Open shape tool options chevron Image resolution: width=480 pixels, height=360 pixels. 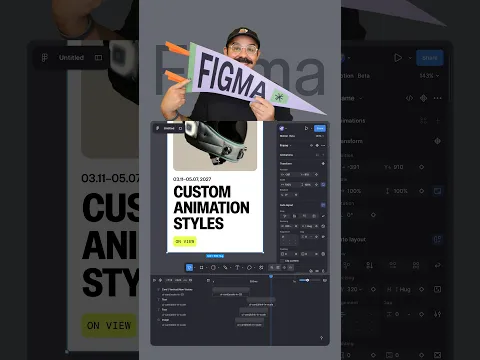click(x=218, y=267)
